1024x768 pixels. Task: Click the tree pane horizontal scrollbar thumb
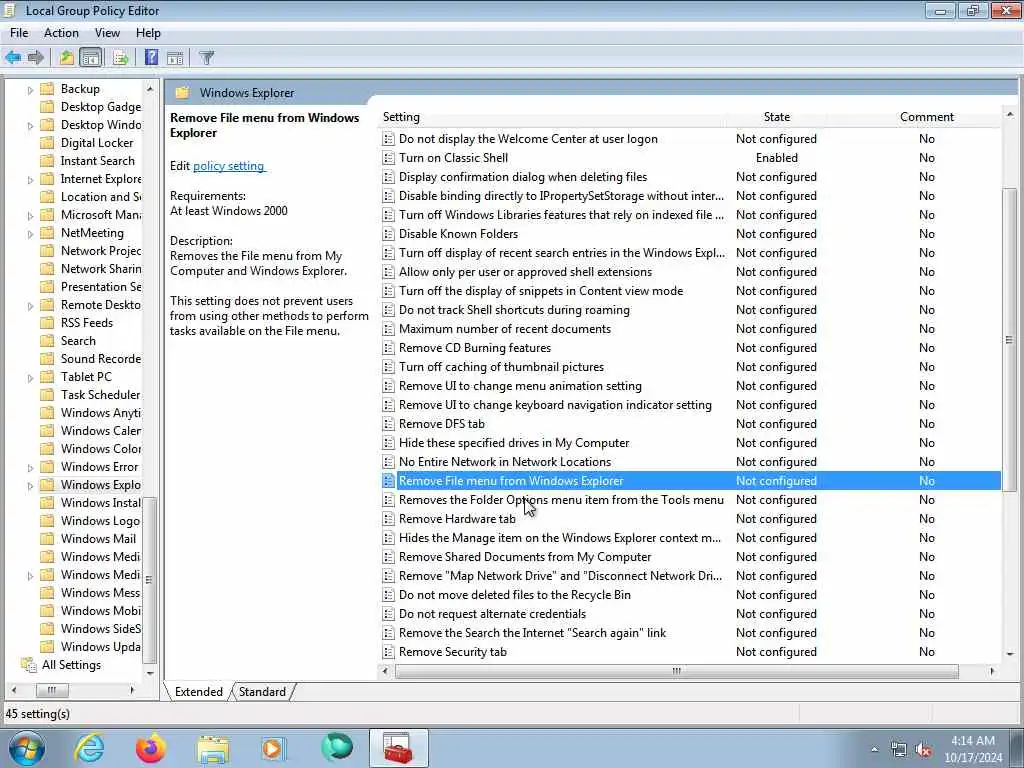[52, 690]
